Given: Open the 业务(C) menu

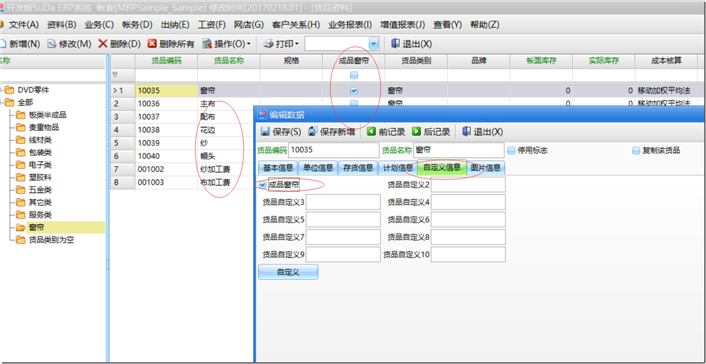Looking at the screenshot, I should (x=99, y=25).
